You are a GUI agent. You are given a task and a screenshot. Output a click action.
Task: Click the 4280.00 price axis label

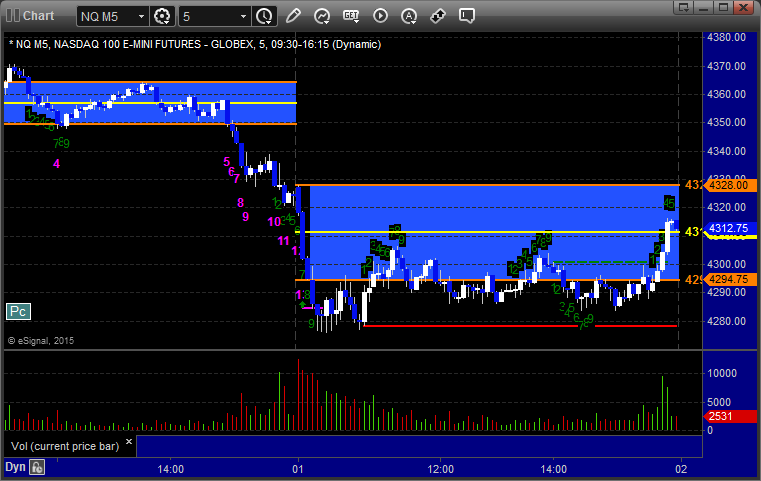click(727, 321)
